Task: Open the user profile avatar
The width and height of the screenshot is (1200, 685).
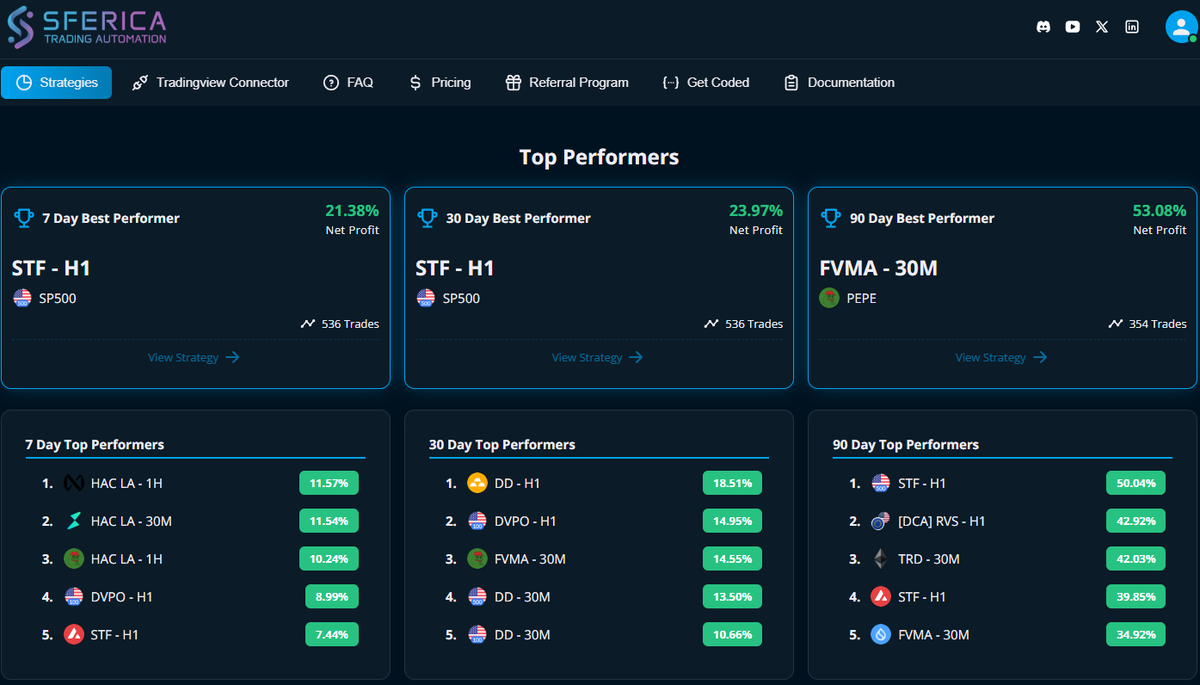Action: click(x=1181, y=27)
